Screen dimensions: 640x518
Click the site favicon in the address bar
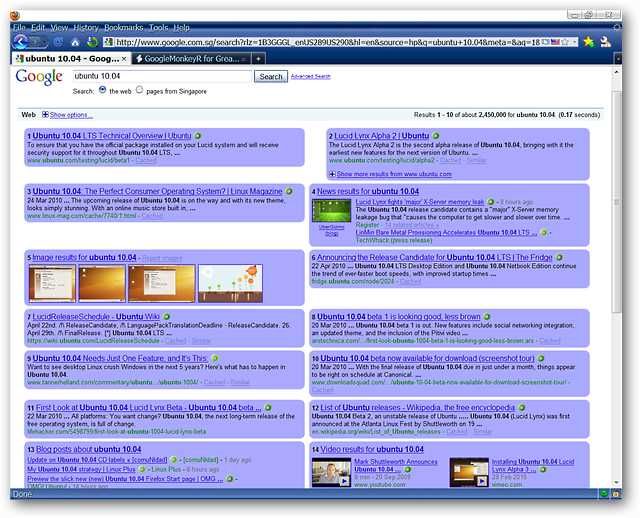coord(108,42)
